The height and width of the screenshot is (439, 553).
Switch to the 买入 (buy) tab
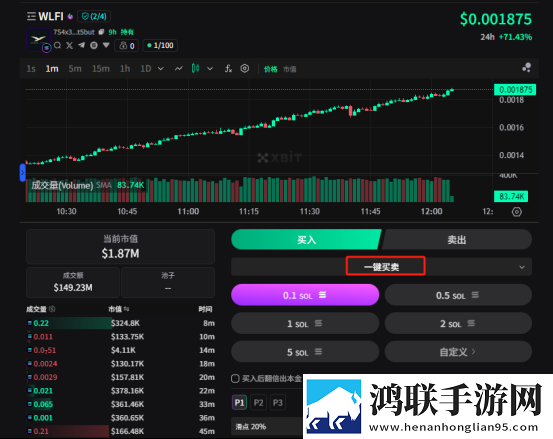coord(306,240)
